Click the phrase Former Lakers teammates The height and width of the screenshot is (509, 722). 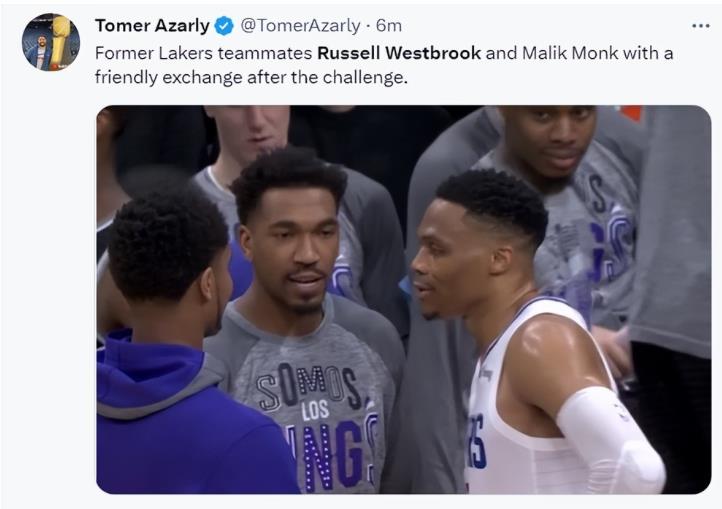pos(204,53)
